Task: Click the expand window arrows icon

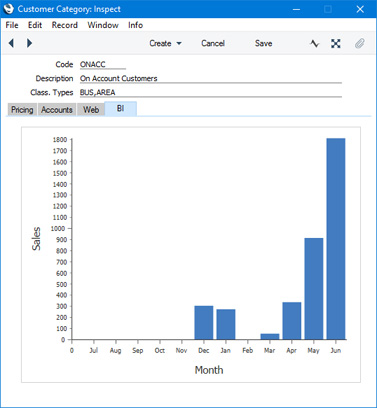Action: (x=336, y=43)
